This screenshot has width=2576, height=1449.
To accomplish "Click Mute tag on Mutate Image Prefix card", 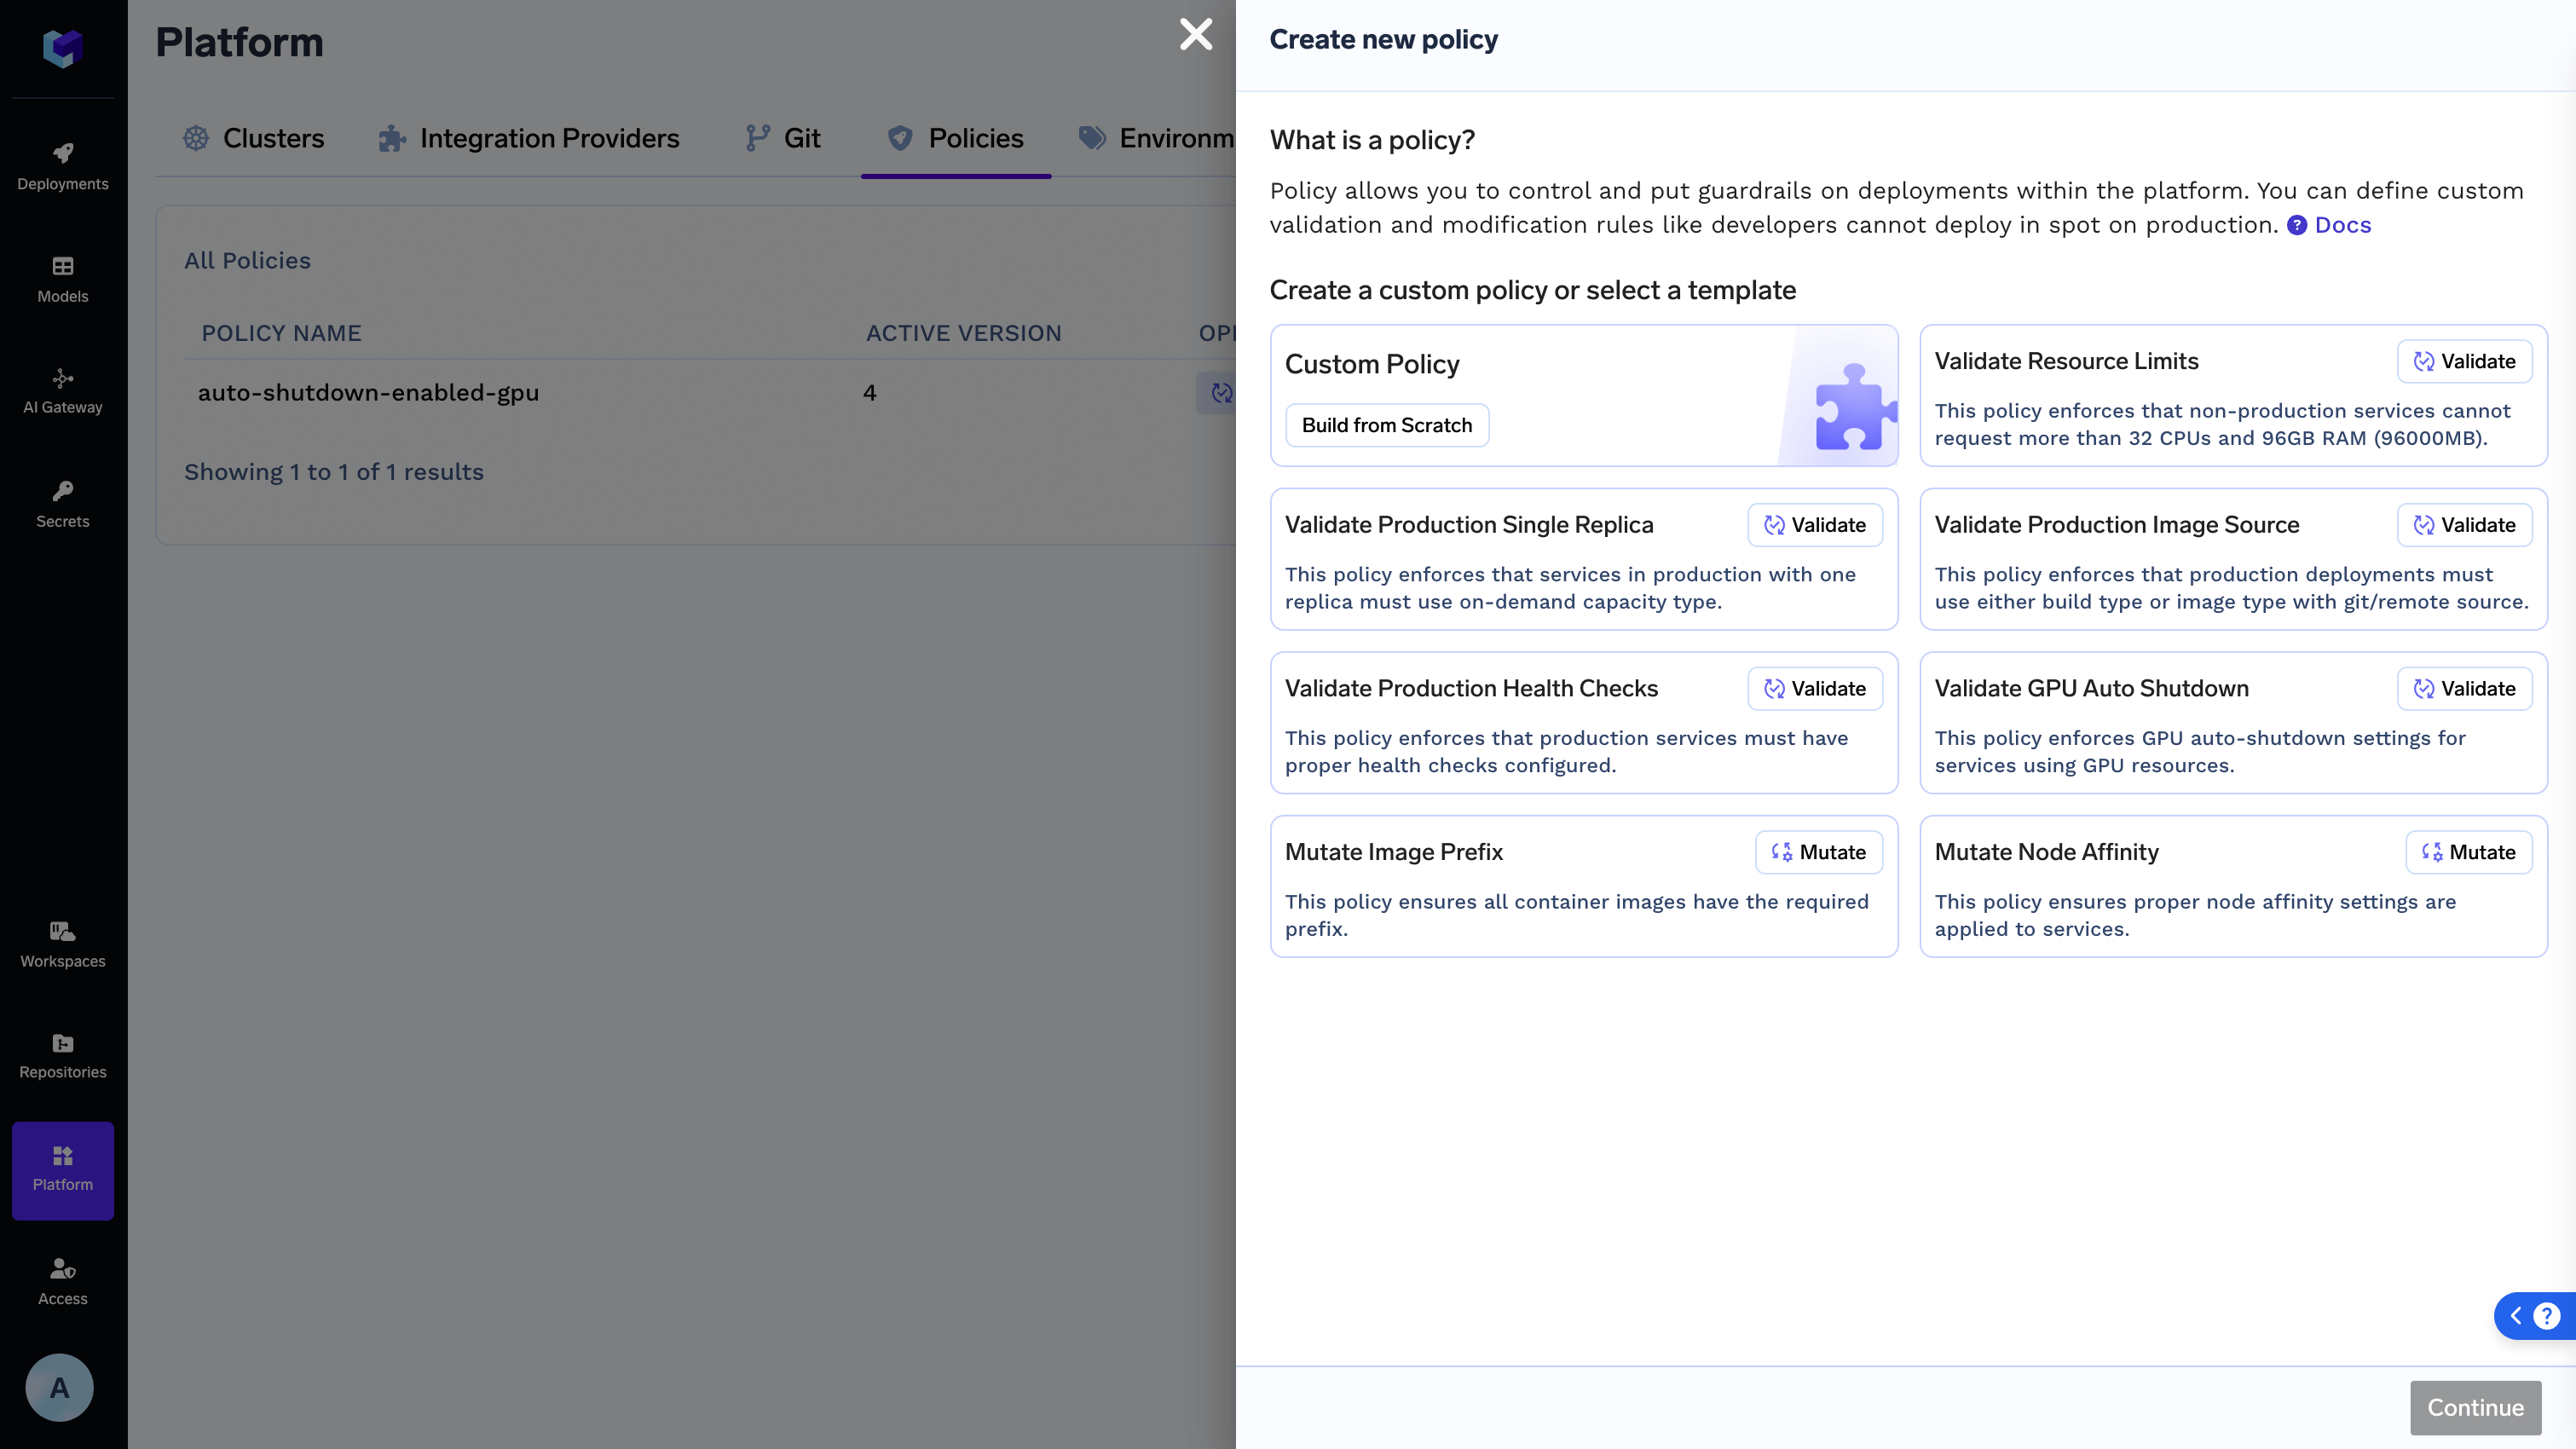I will point(1818,852).
